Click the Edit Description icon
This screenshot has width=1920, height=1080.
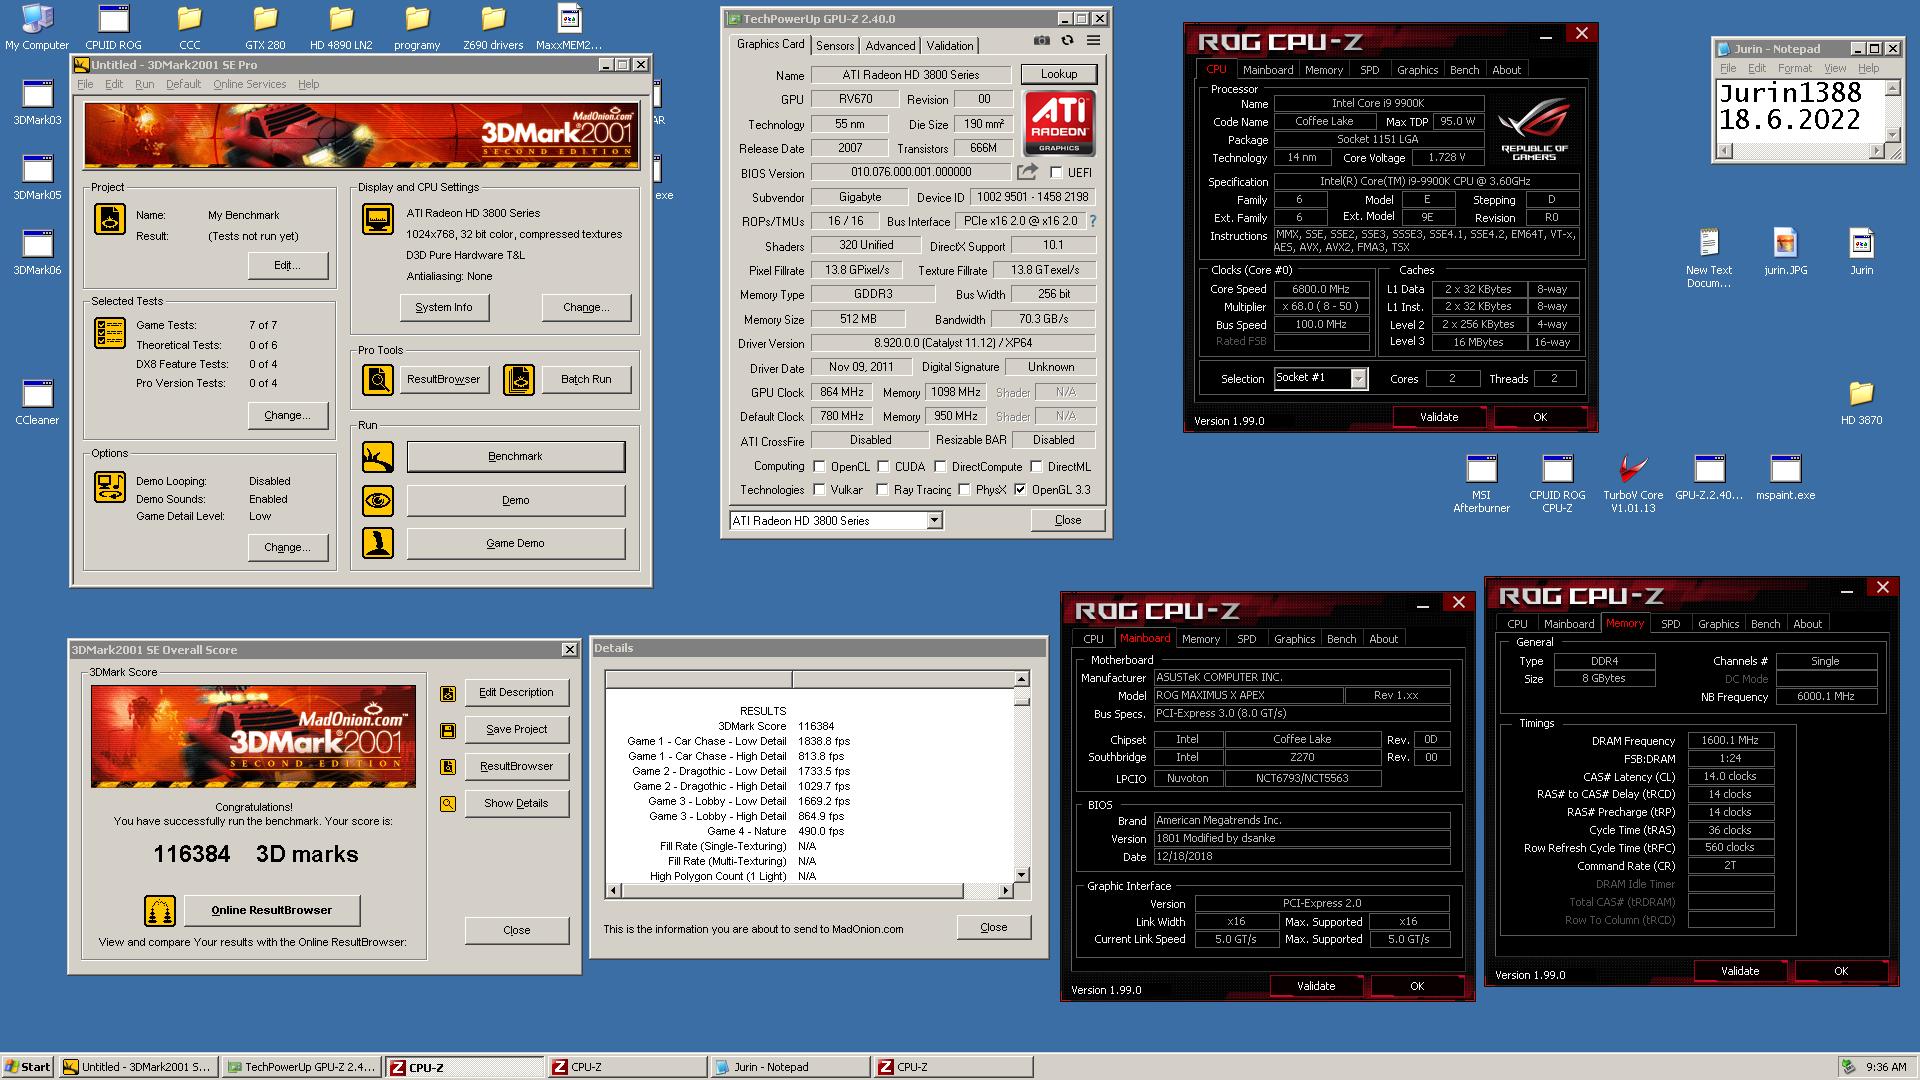coord(448,693)
